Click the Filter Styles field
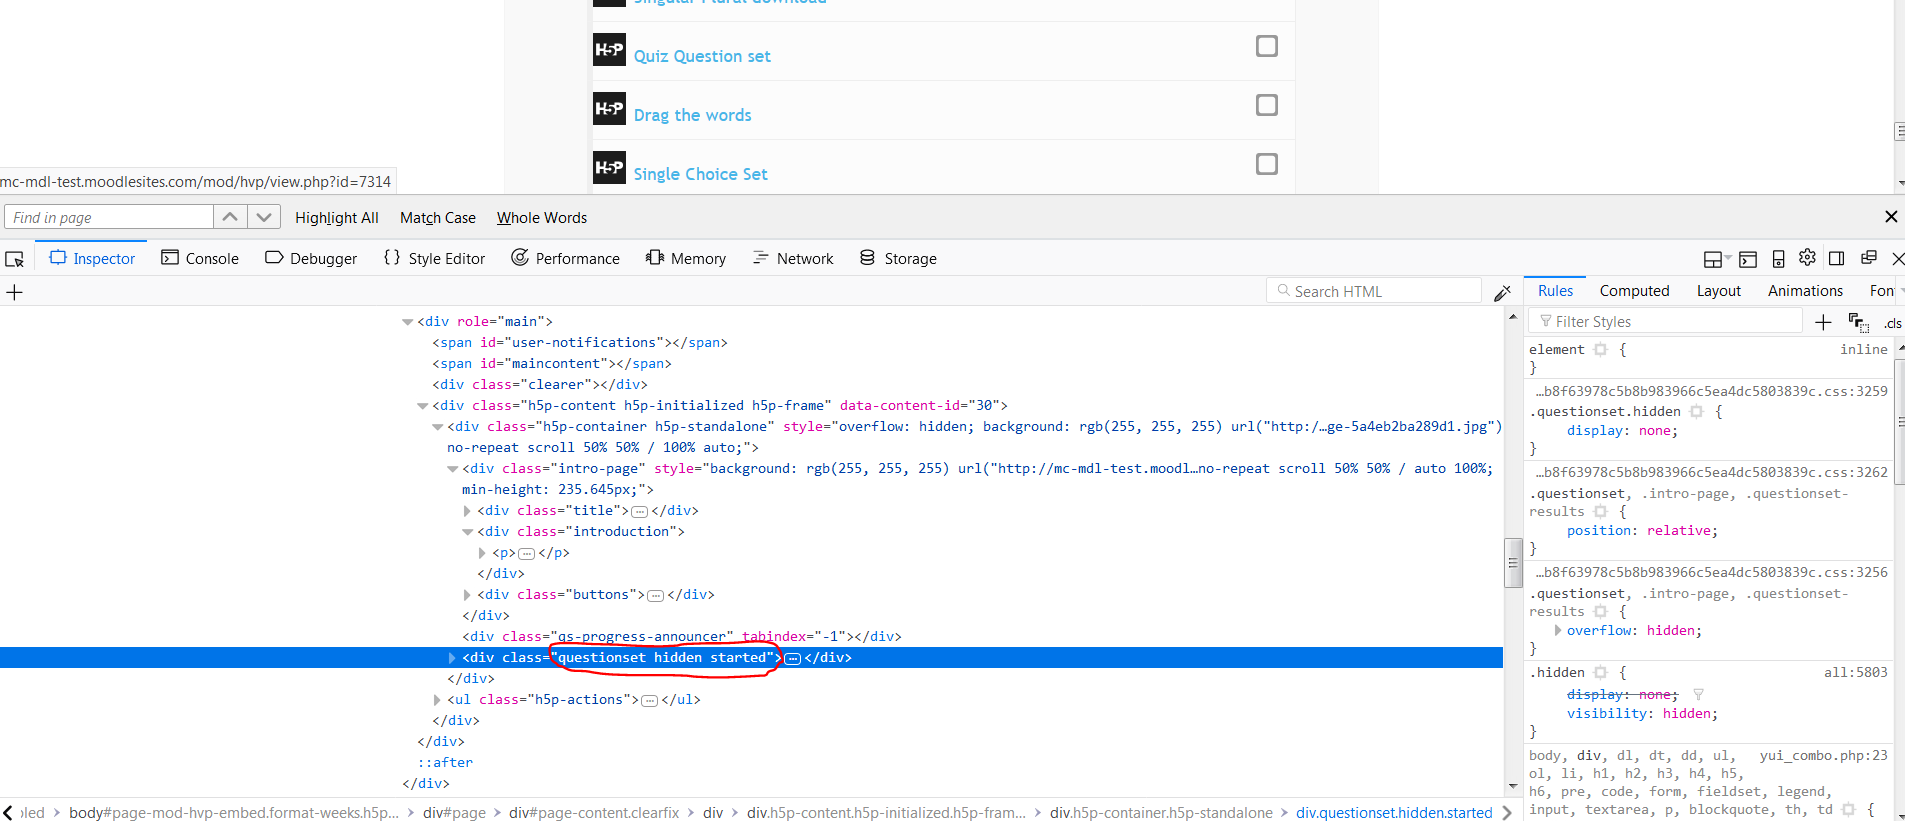The width and height of the screenshot is (1905, 821). coord(1665,321)
